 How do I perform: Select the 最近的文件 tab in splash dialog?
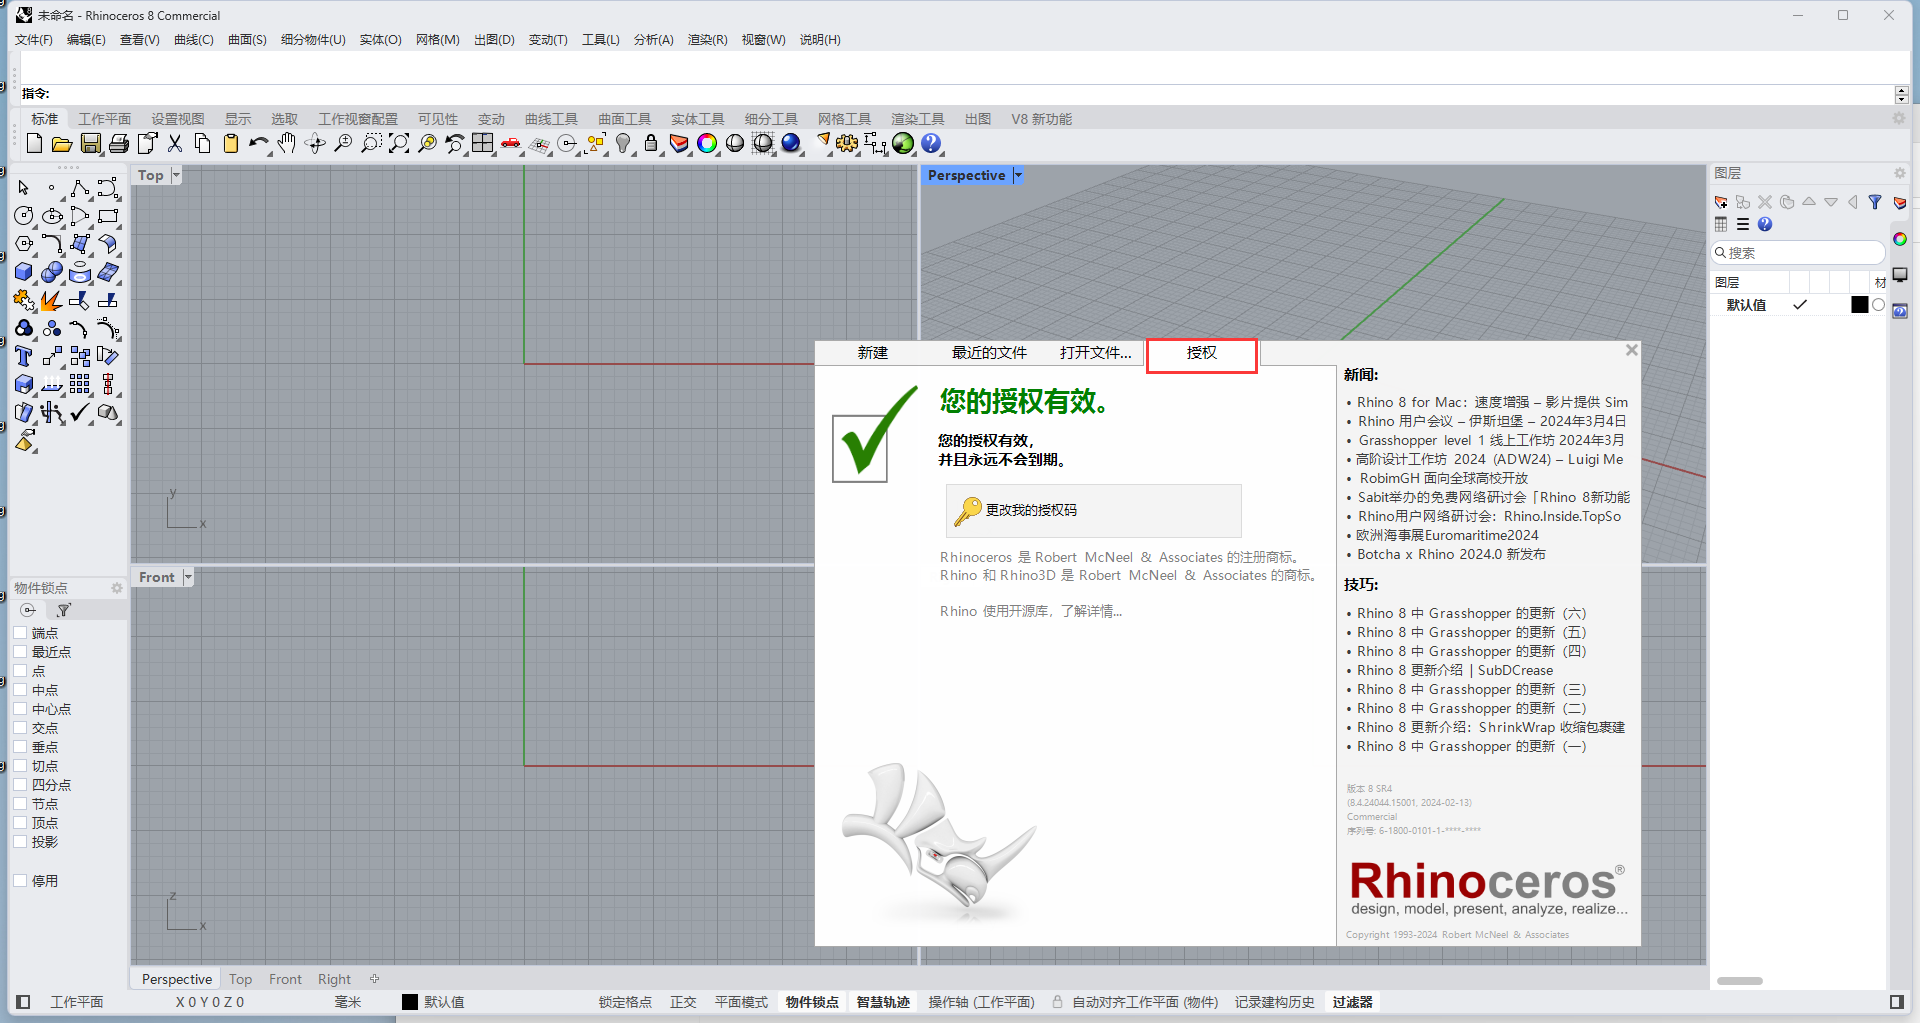[989, 353]
